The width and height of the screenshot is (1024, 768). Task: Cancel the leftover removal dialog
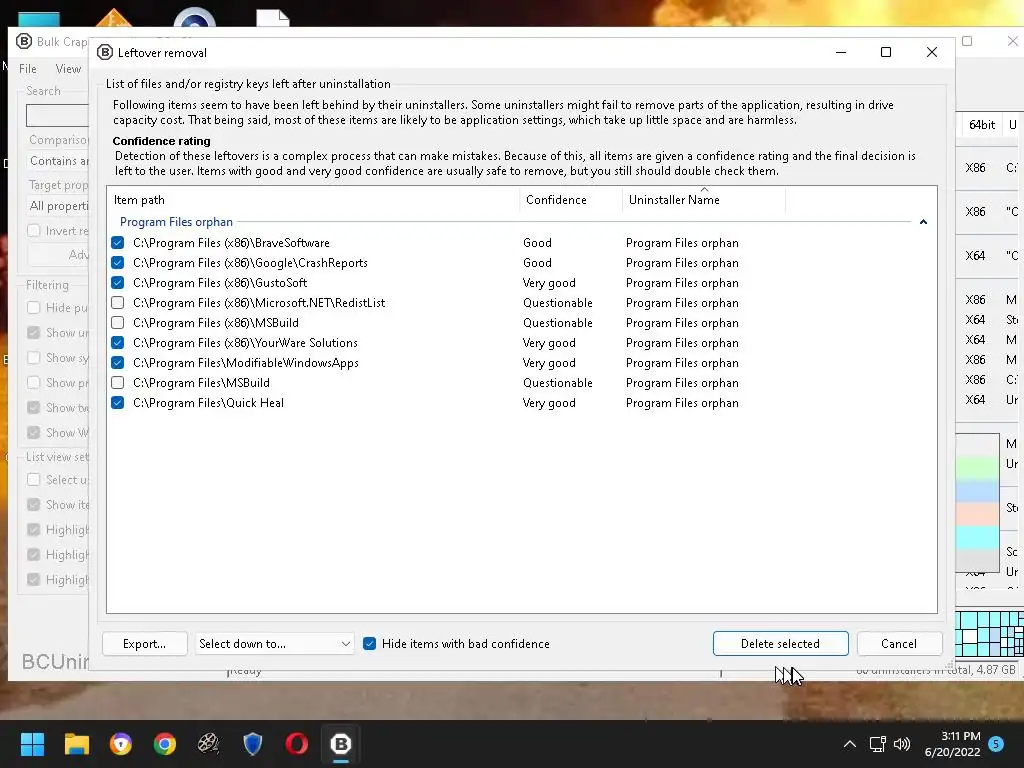pos(899,644)
